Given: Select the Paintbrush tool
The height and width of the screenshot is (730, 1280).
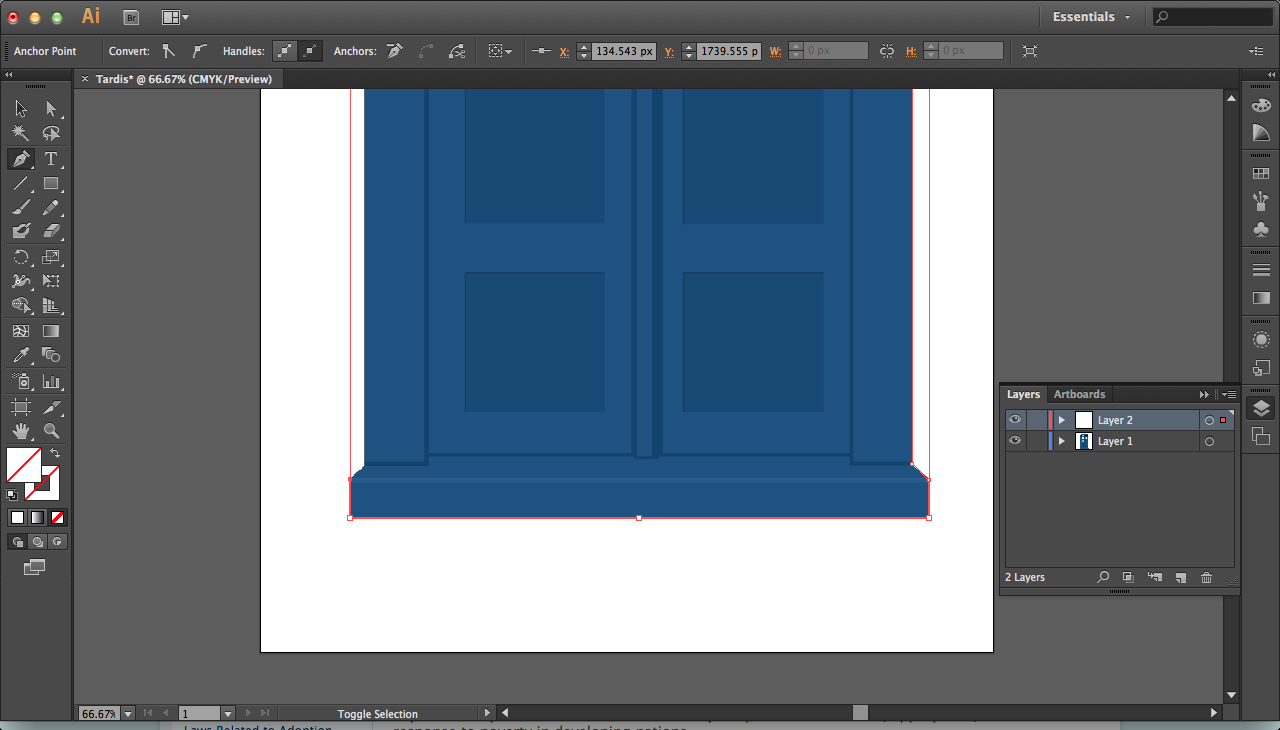Looking at the screenshot, I should pos(21,207).
